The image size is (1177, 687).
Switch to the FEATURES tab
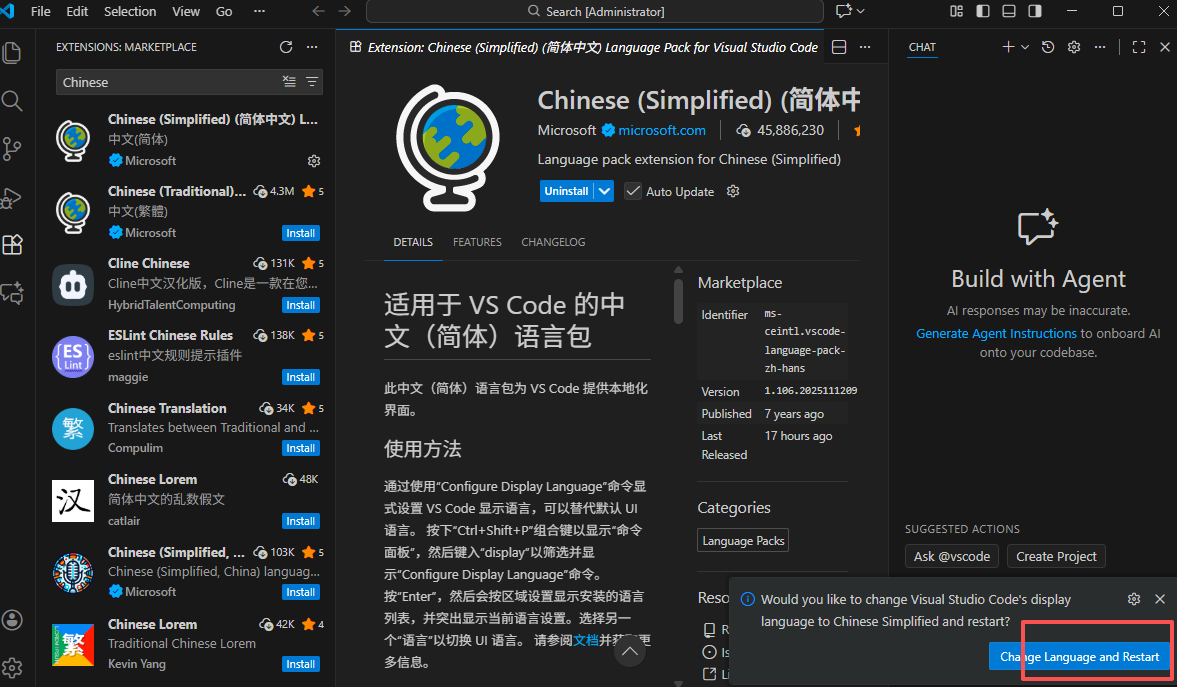(x=477, y=242)
